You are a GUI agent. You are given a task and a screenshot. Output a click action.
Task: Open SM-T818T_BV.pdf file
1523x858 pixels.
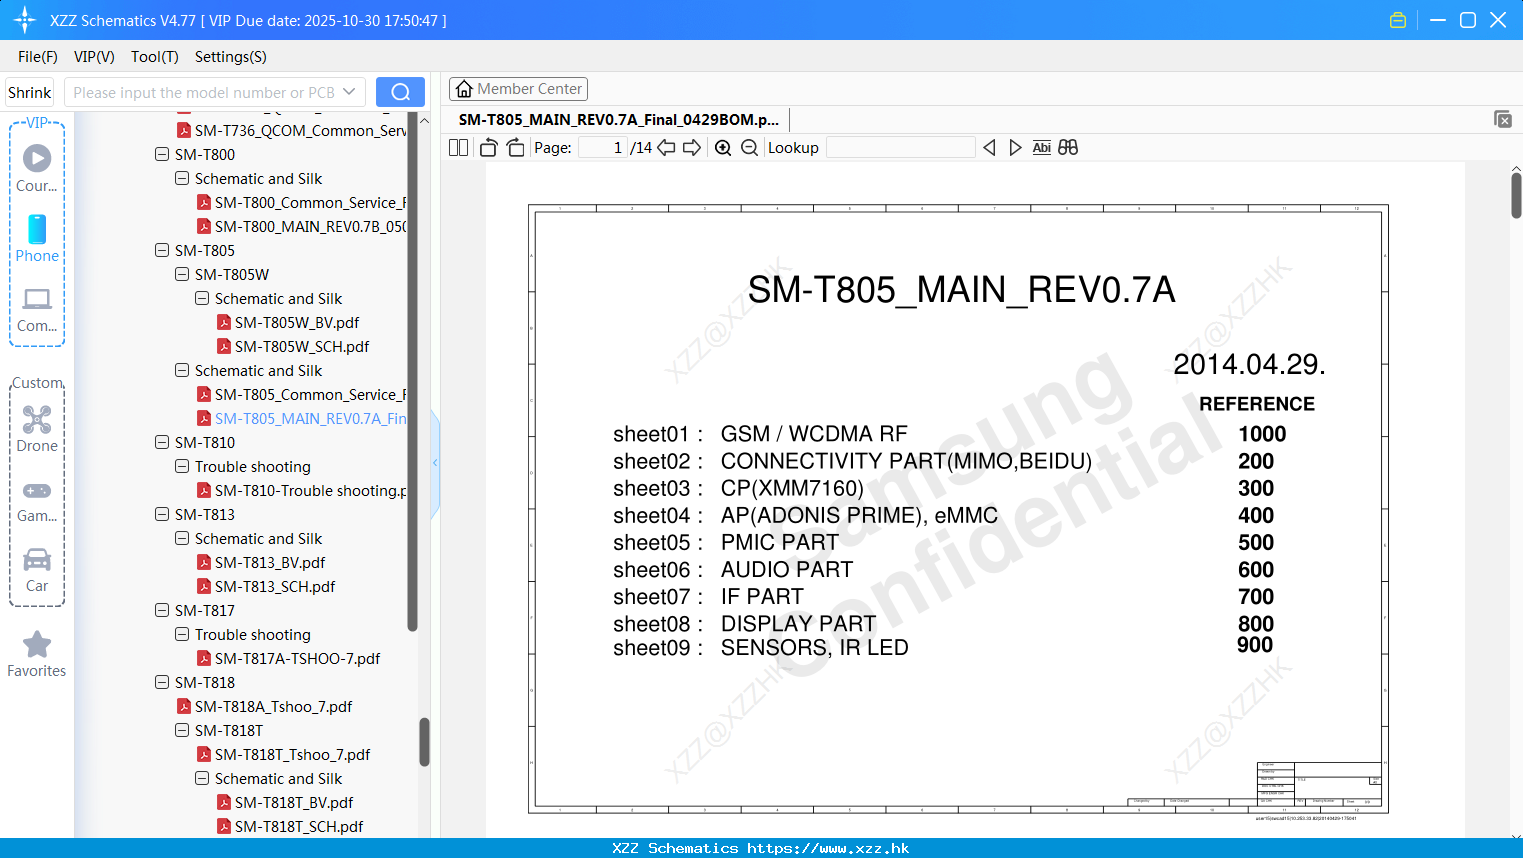pyautogui.click(x=294, y=802)
